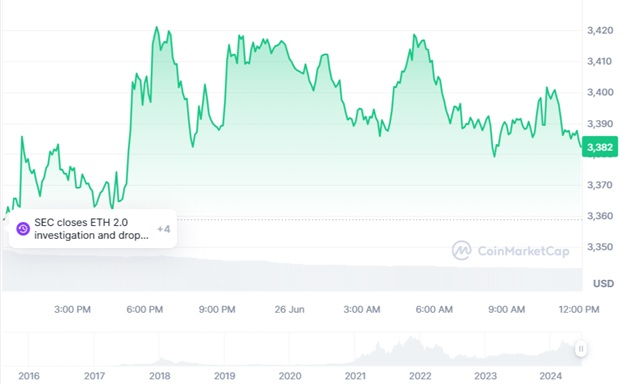The height and width of the screenshot is (384, 624).
Task: Click the 3,360 price axis label
Action: point(600,216)
